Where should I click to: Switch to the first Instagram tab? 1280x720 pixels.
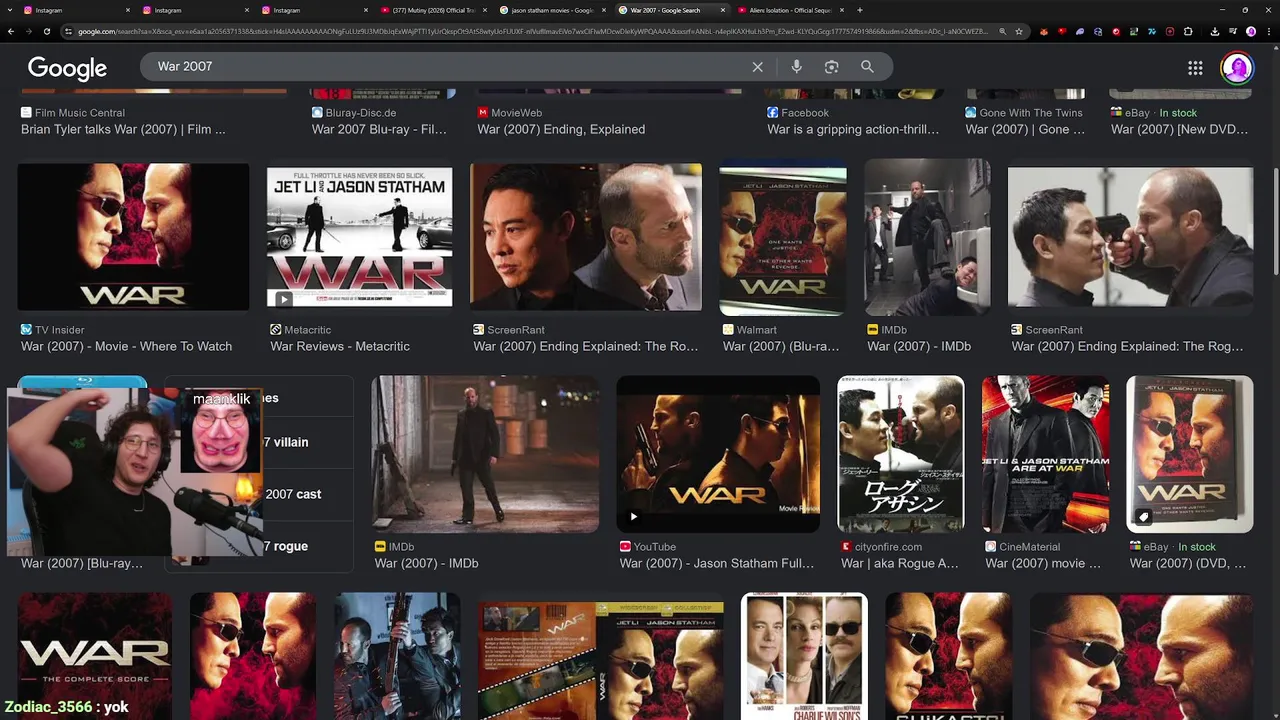point(75,10)
